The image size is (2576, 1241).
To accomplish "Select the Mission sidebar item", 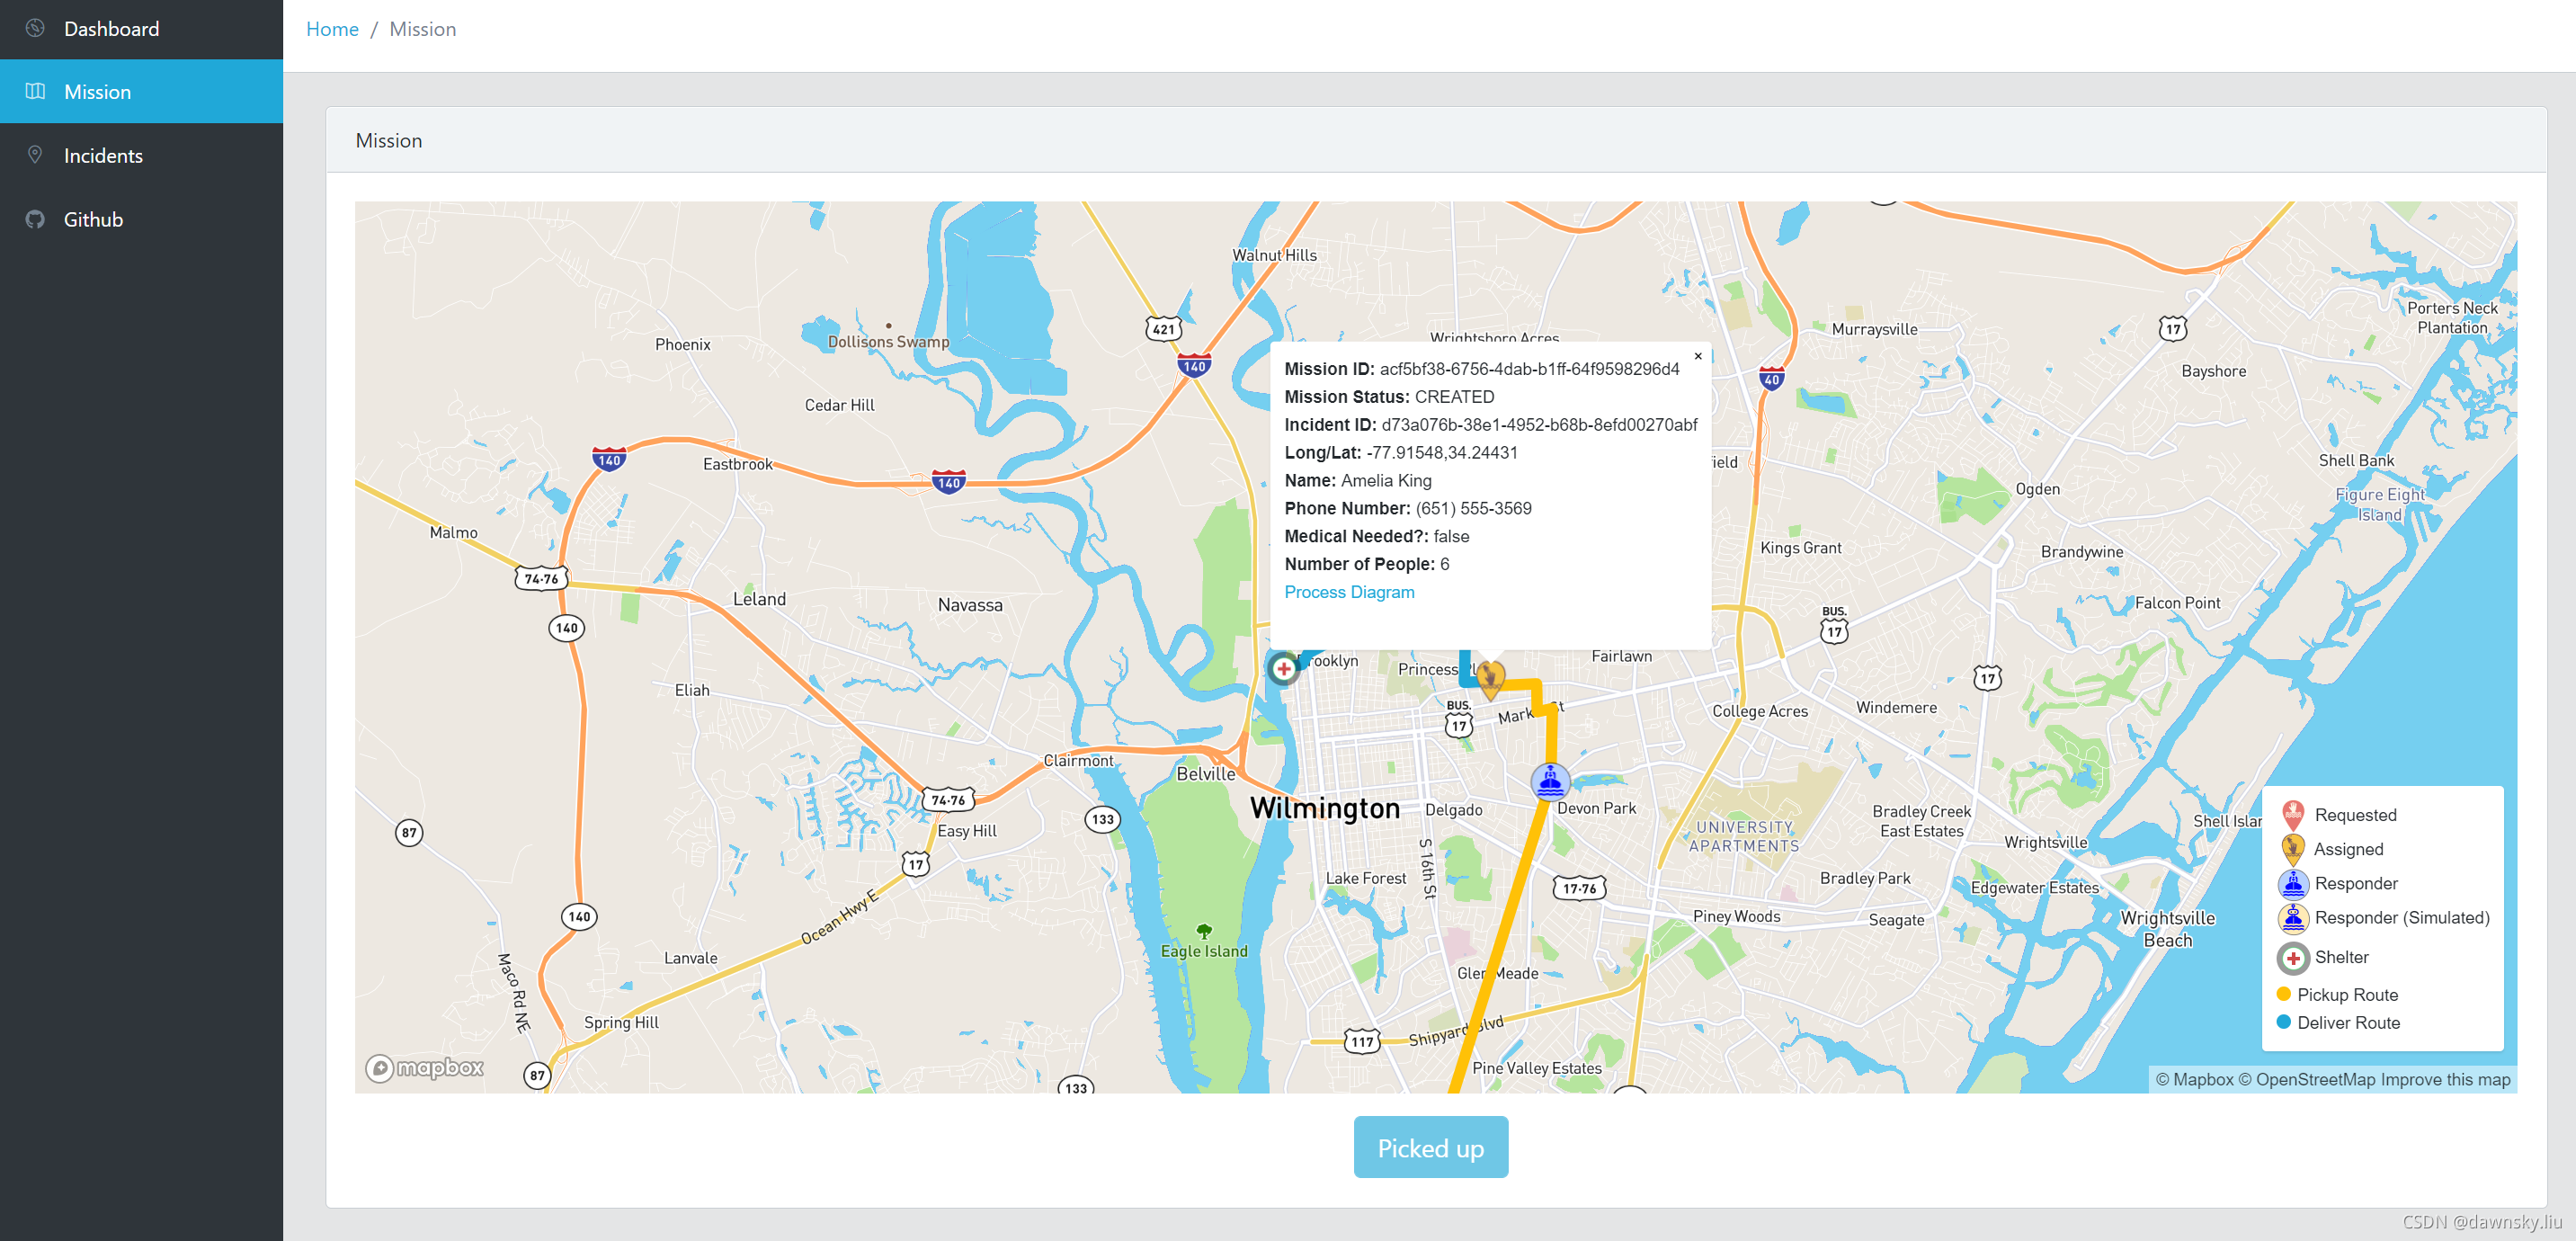I will point(141,91).
